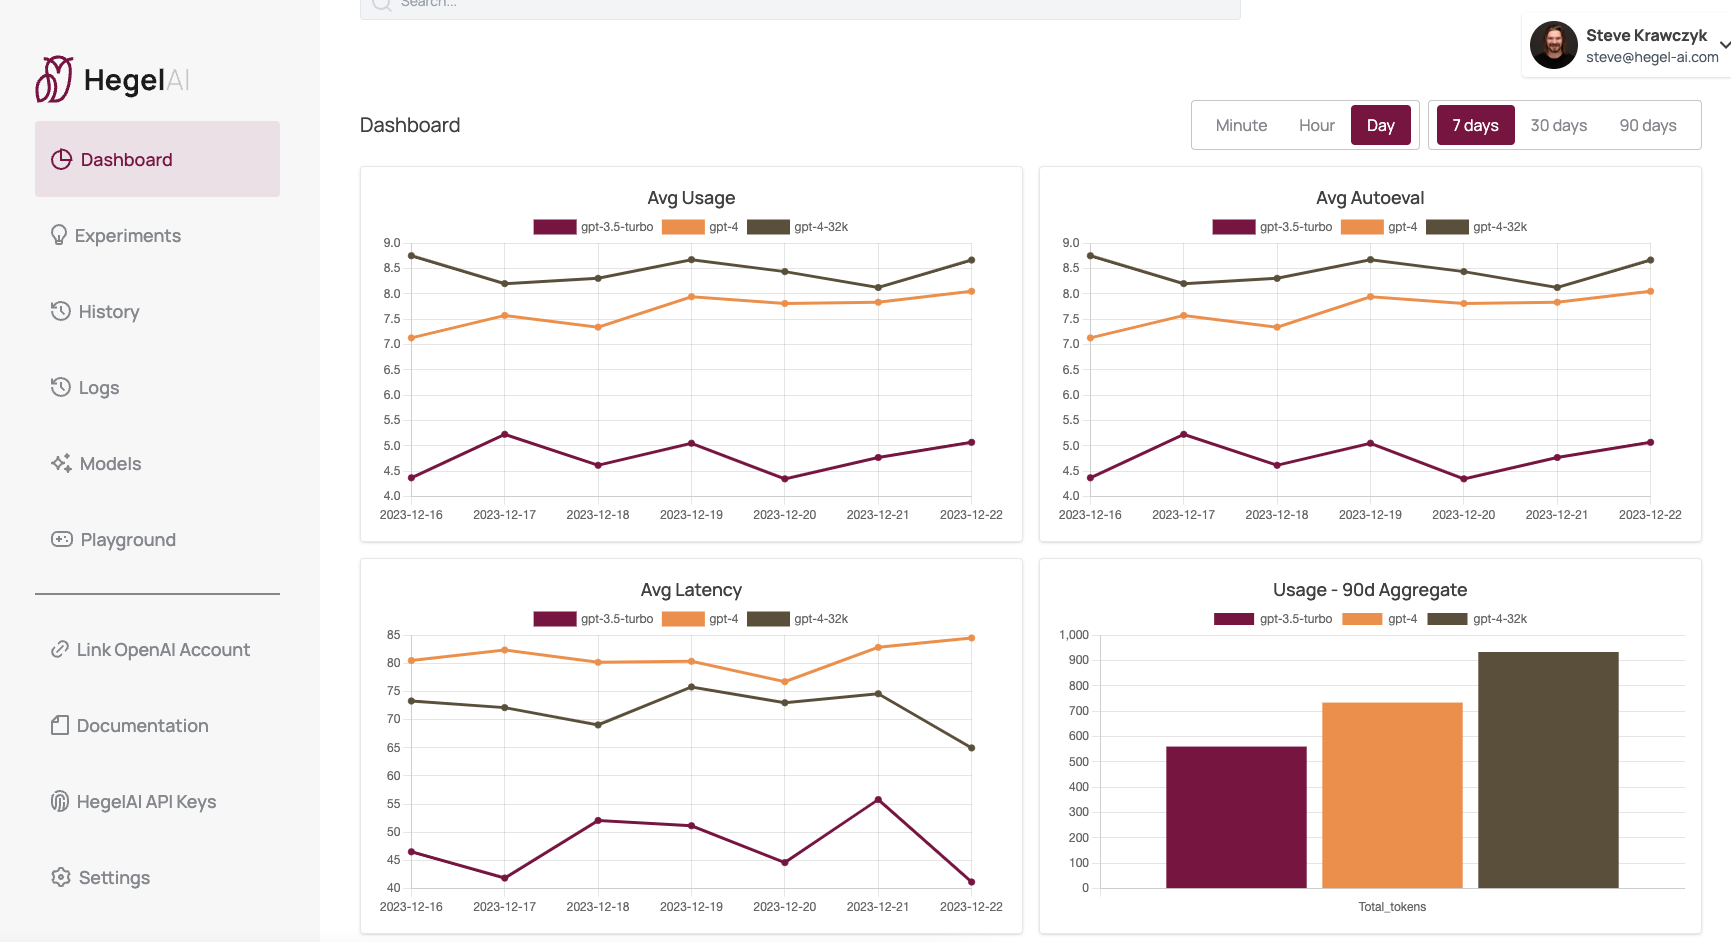Open the Dashboard menu item
Image resolution: width=1731 pixels, height=942 pixels.
coord(157,159)
